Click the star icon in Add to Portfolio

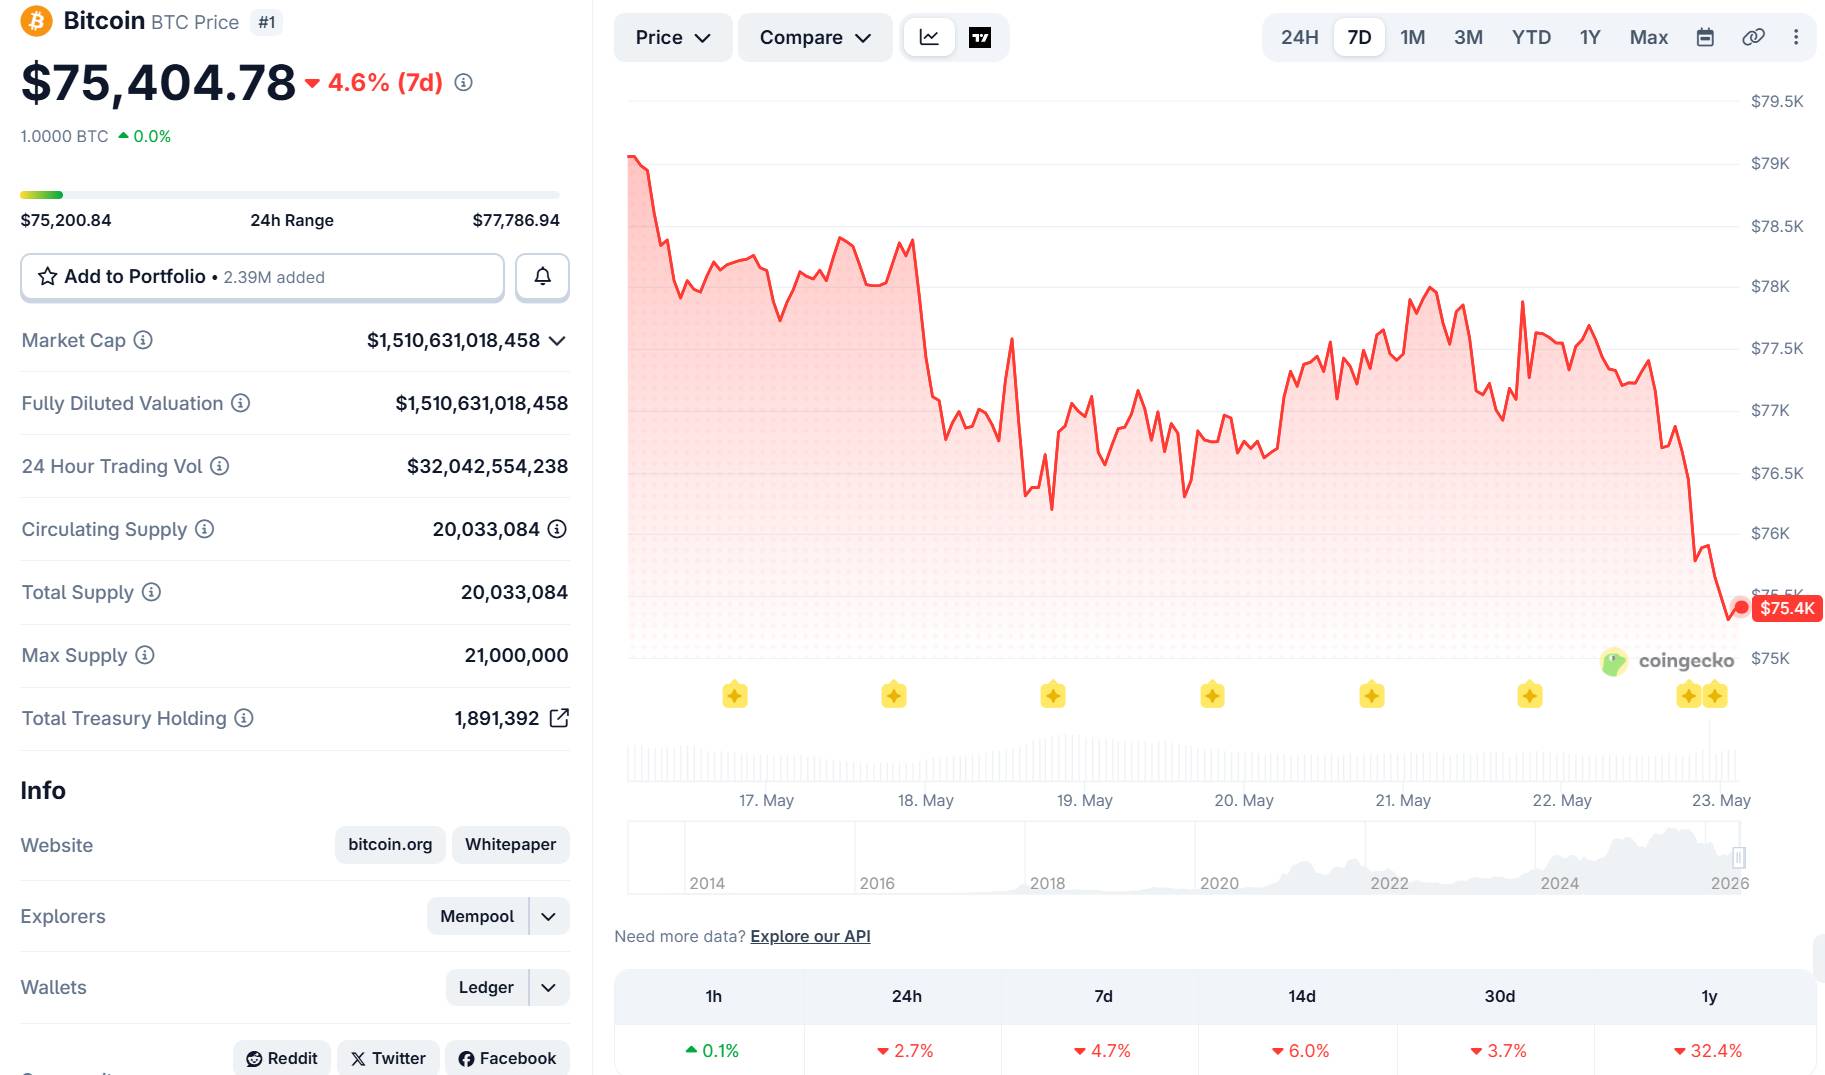(x=47, y=276)
